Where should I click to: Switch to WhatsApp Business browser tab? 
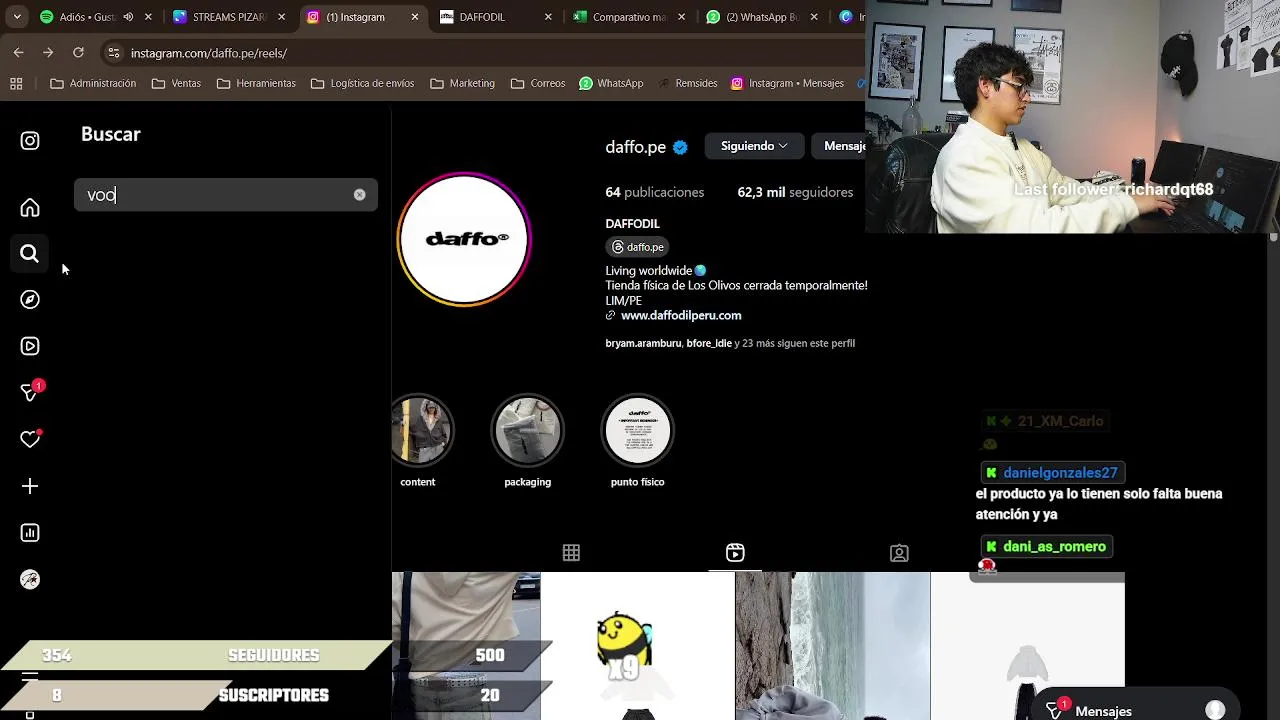(x=762, y=17)
